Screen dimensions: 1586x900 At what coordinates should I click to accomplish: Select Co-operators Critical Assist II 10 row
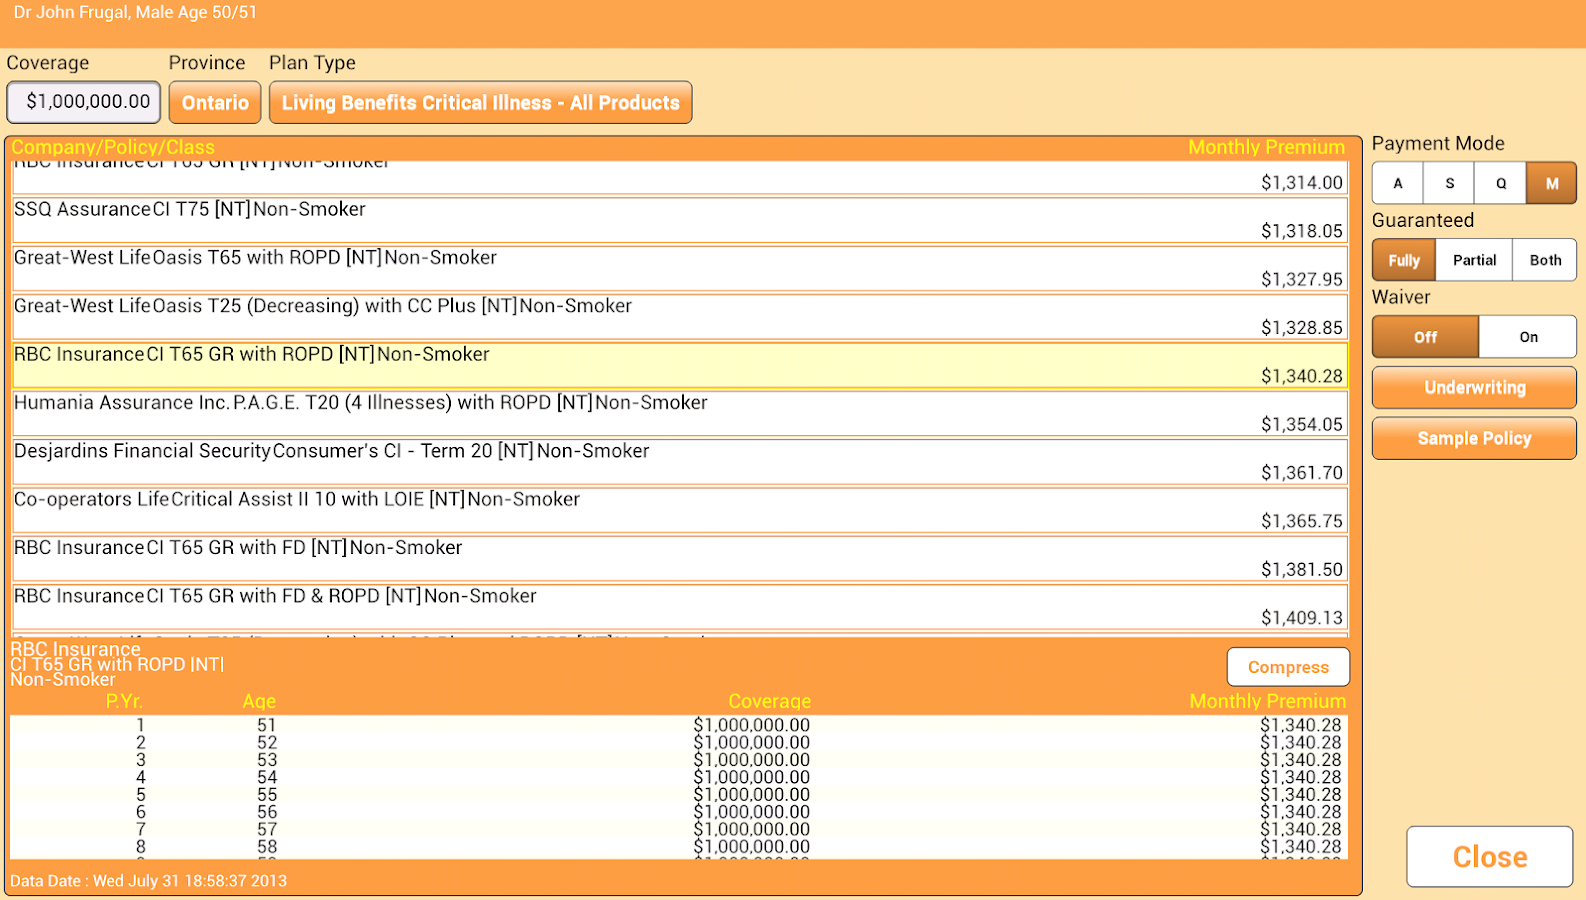point(680,510)
